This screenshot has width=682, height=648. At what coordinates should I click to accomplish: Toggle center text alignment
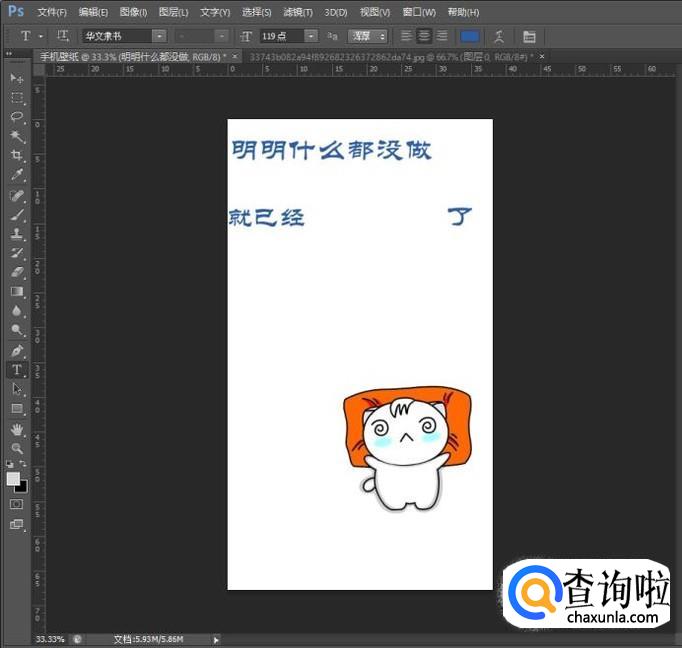[424, 36]
